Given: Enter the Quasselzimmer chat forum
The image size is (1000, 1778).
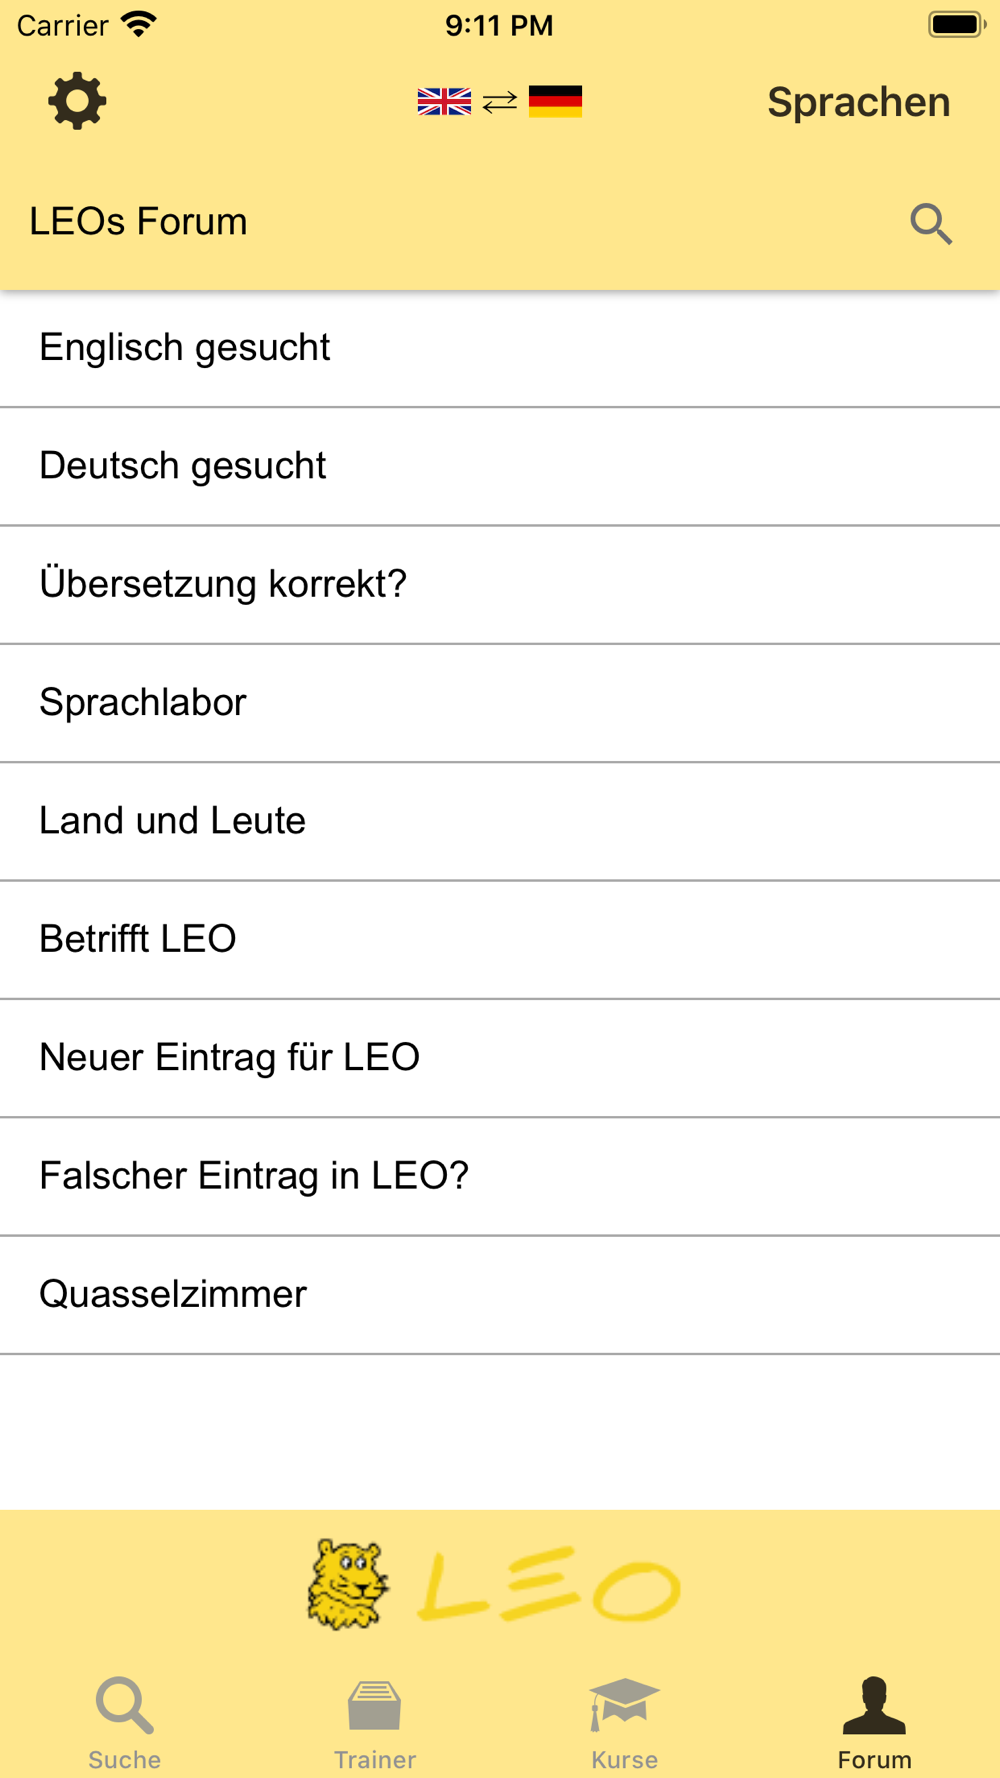Looking at the screenshot, I should 500,1294.
